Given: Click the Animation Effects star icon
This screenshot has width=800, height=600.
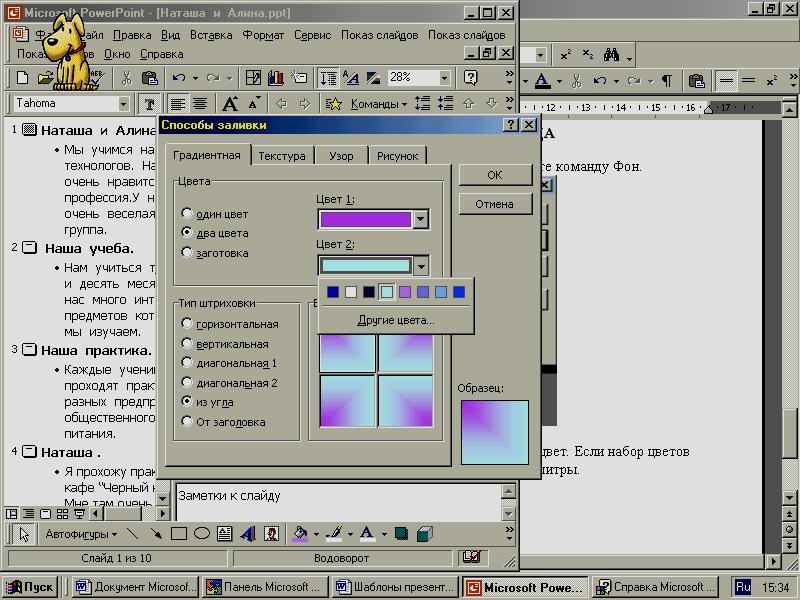Looking at the screenshot, I should click(x=334, y=104).
